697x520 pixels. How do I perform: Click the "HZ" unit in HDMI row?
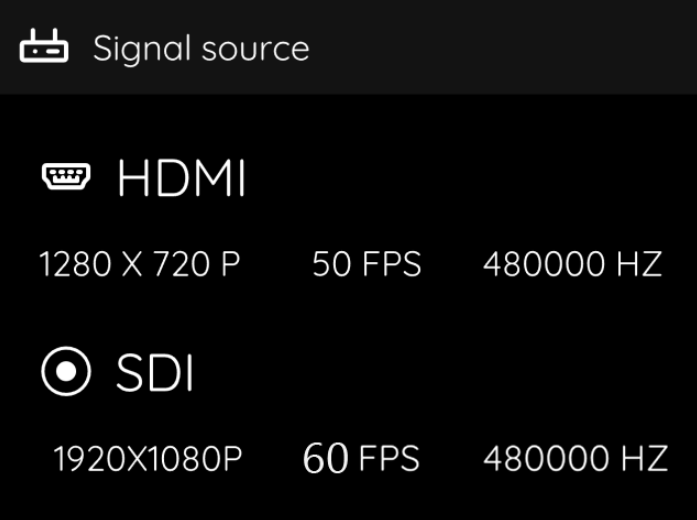tap(640, 265)
